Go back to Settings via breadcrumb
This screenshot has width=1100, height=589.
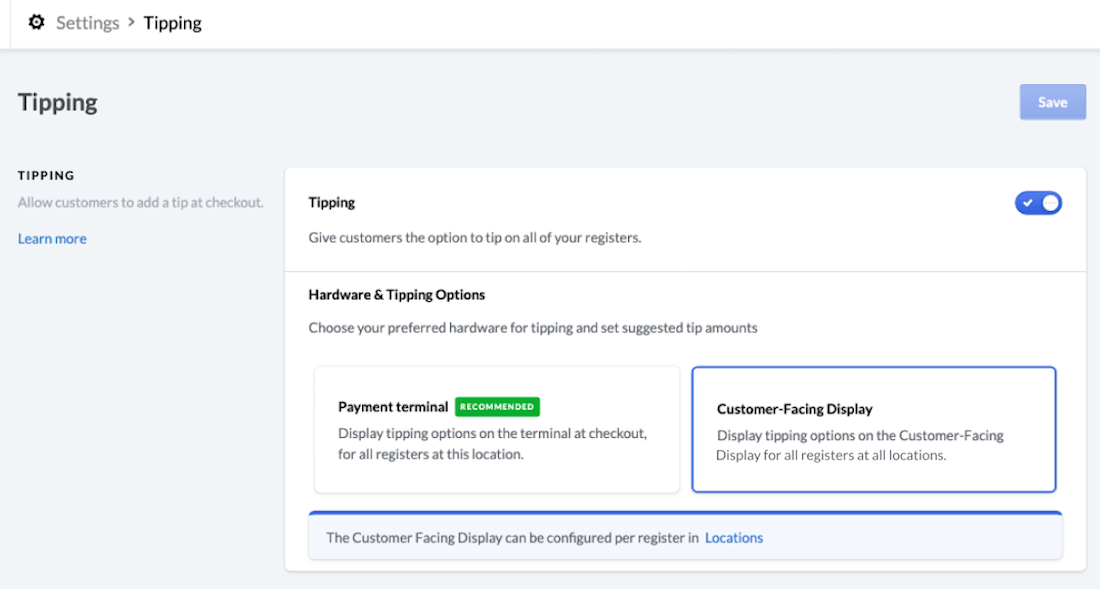point(88,23)
